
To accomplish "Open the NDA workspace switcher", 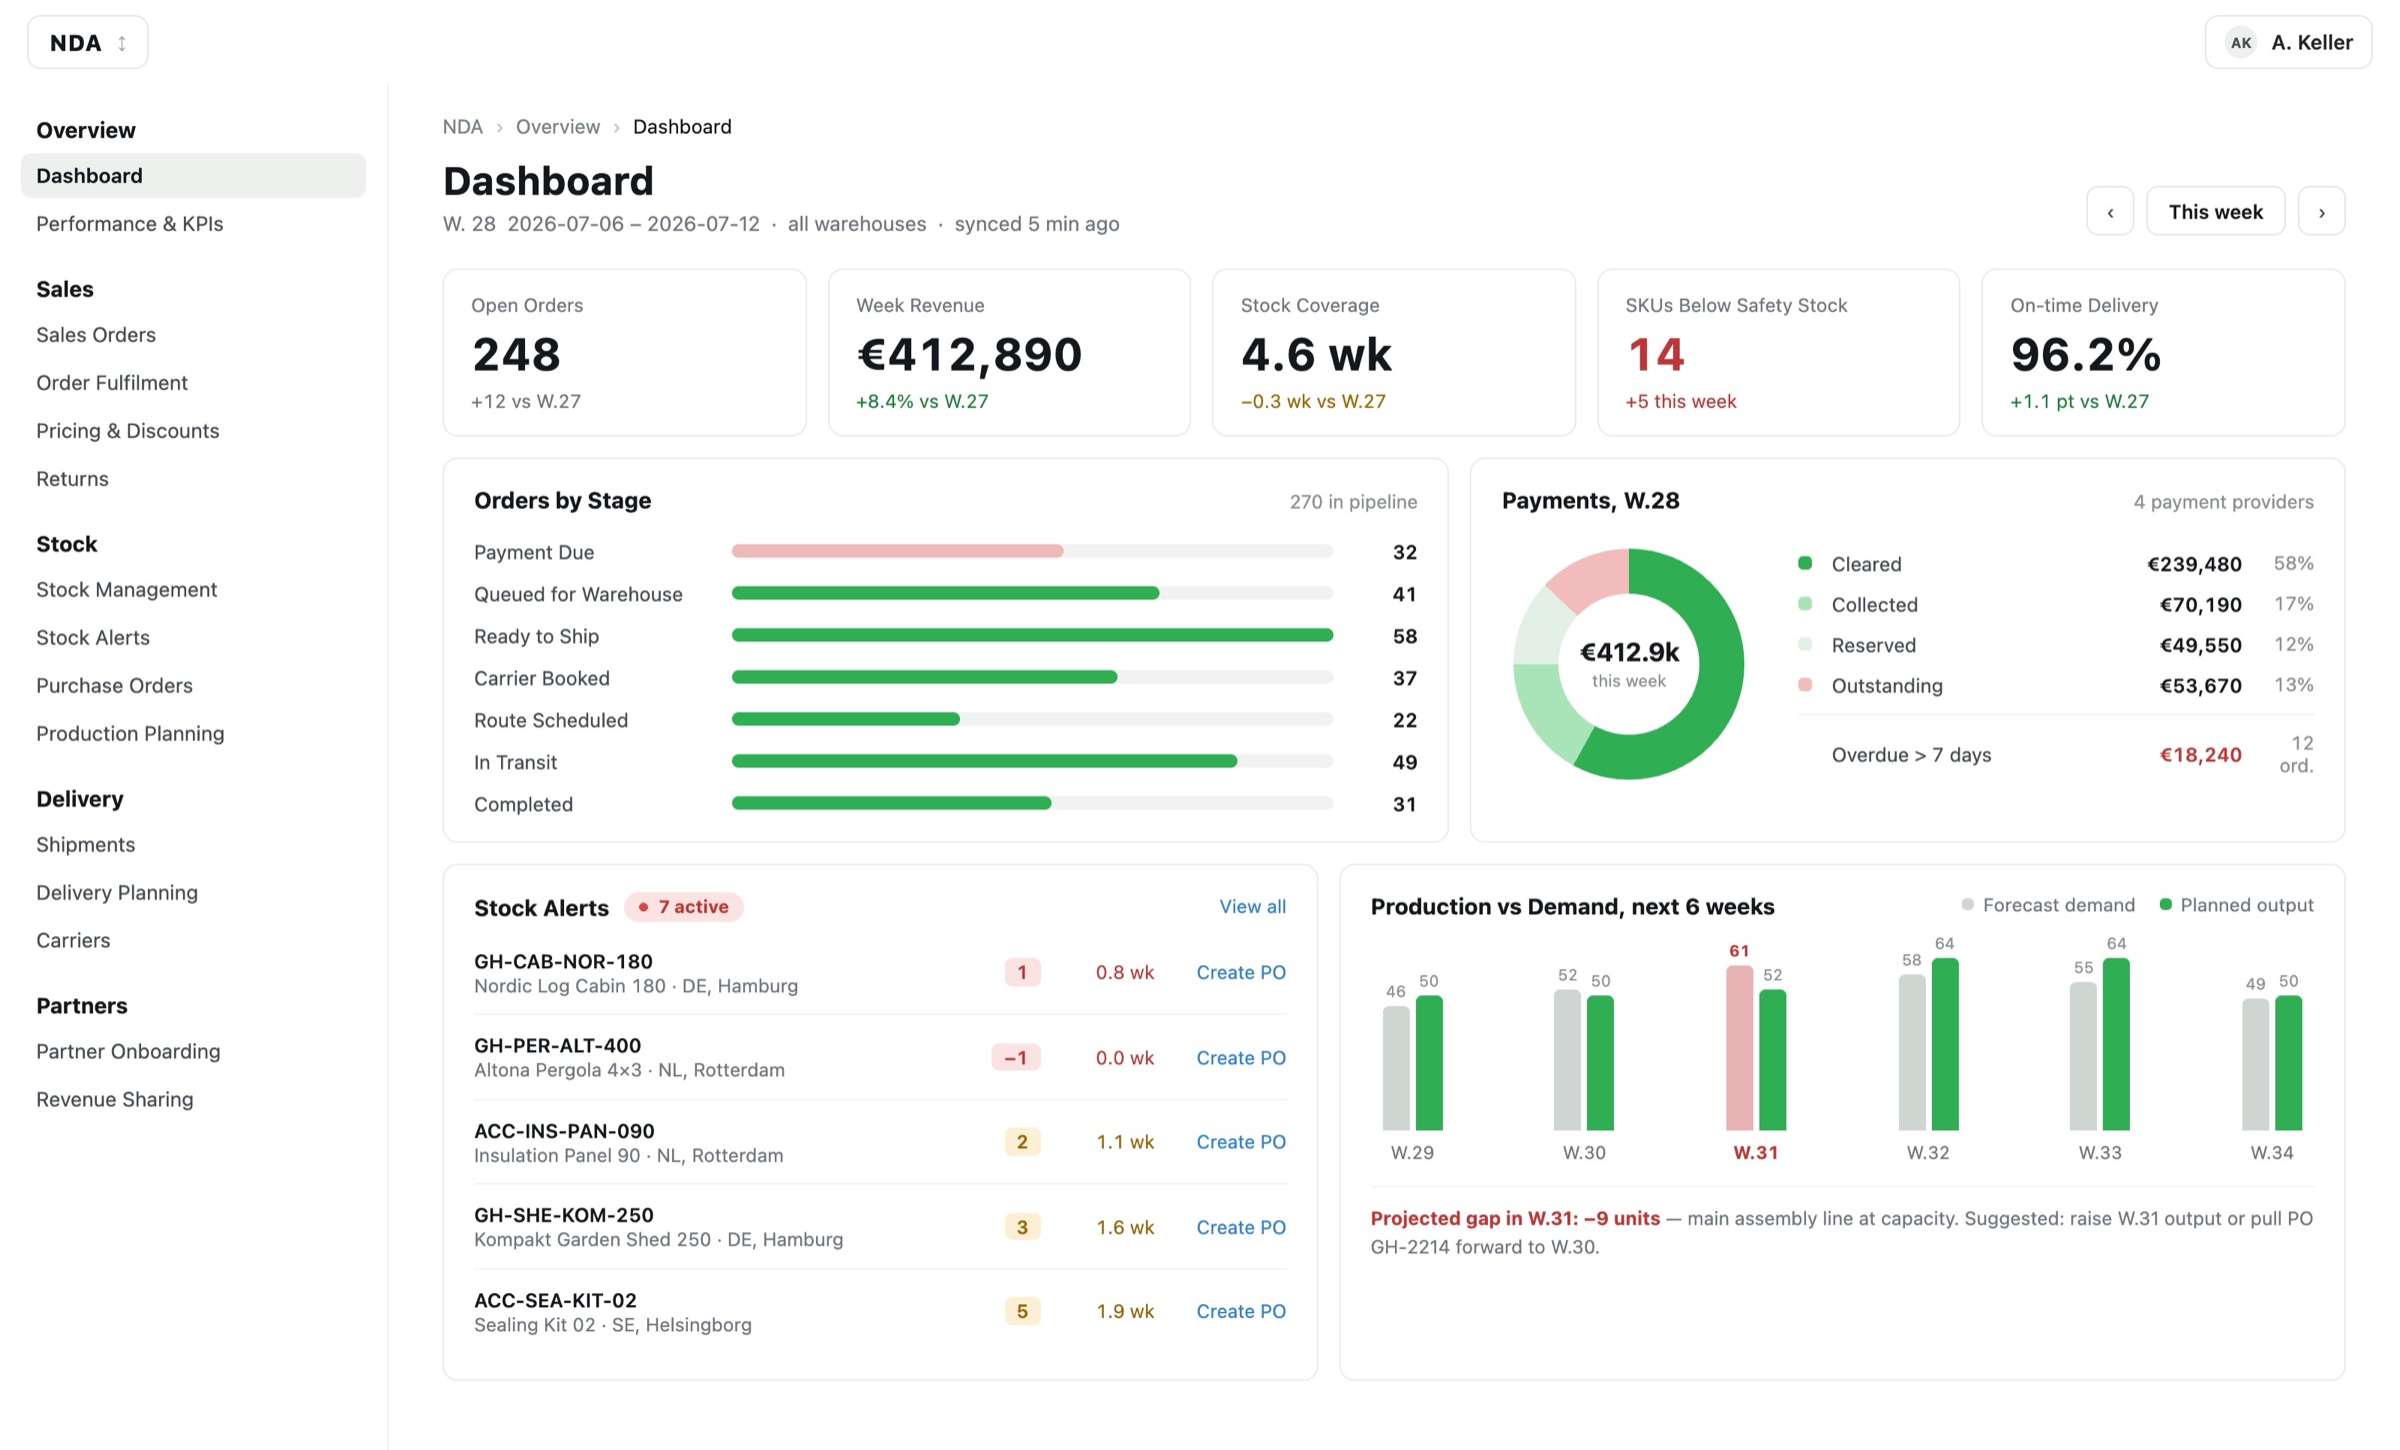I will tap(88, 42).
